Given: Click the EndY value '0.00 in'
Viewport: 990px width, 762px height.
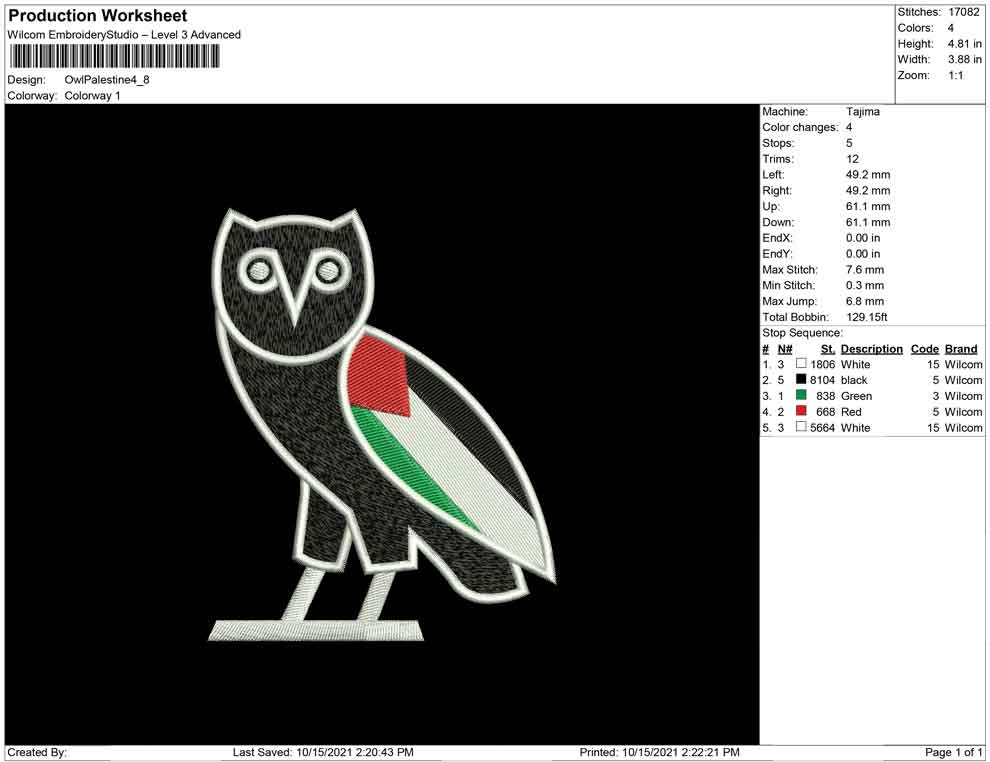Looking at the screenshot, I should click(x=863, y=254).
